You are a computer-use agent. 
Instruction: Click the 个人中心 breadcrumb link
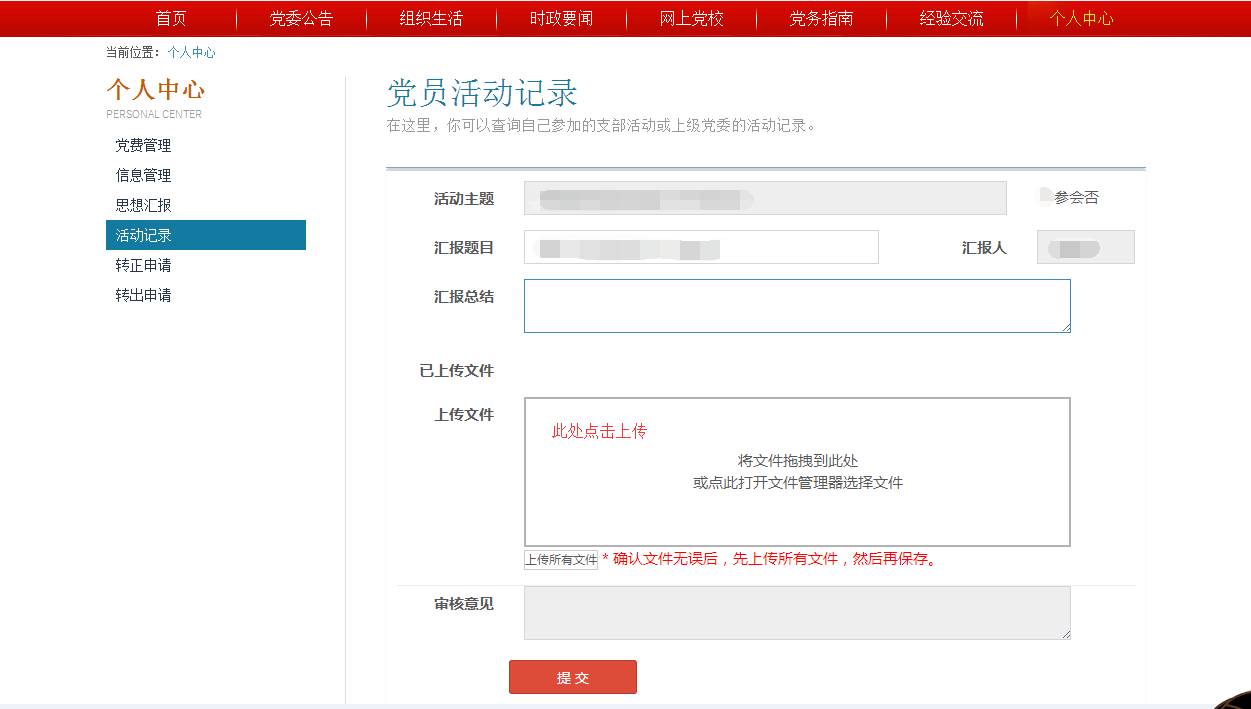(191, 52)
